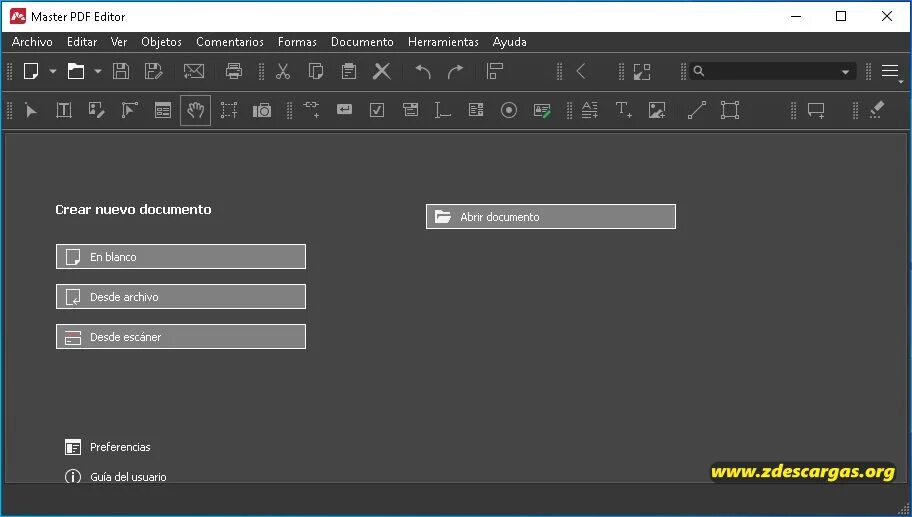Select the Add Text tool
This screenshot has height=517, width=912.
pos(624,110)
